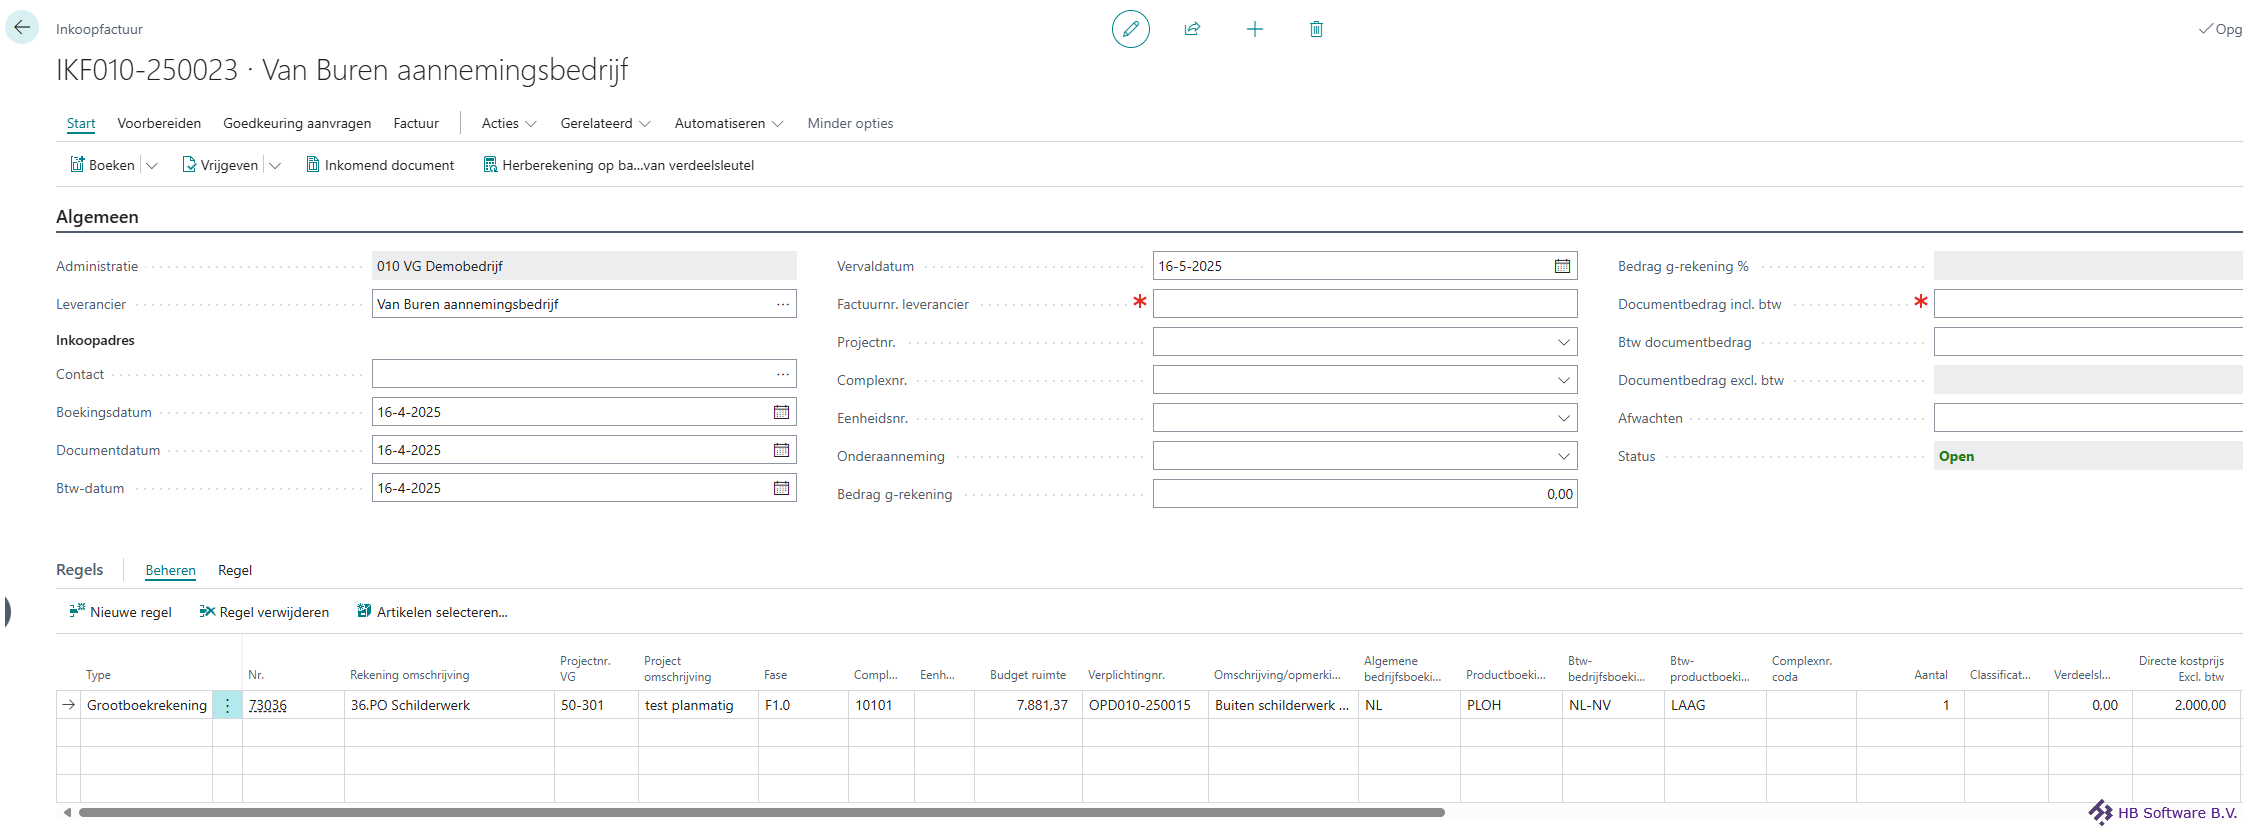Open the Voorbereiden tab
Image resolution: width=2248 pixels, height=832 pixels.
point(159,123)
